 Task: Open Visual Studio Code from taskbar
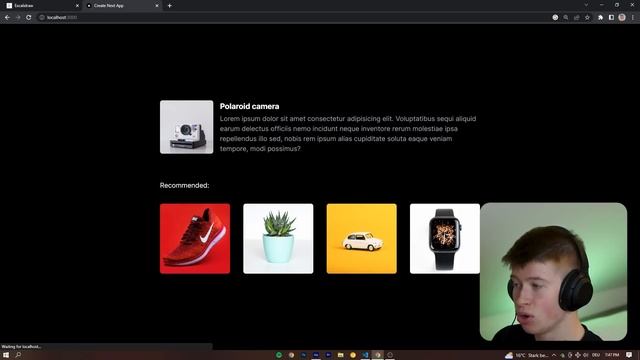[365, 355]
